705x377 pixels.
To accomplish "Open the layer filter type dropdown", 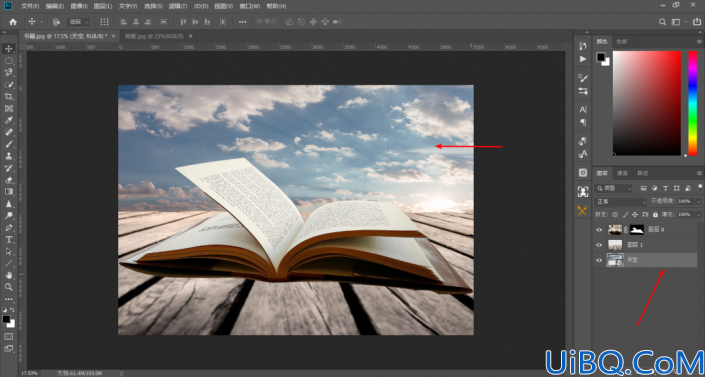I will [x=614, y=188].
